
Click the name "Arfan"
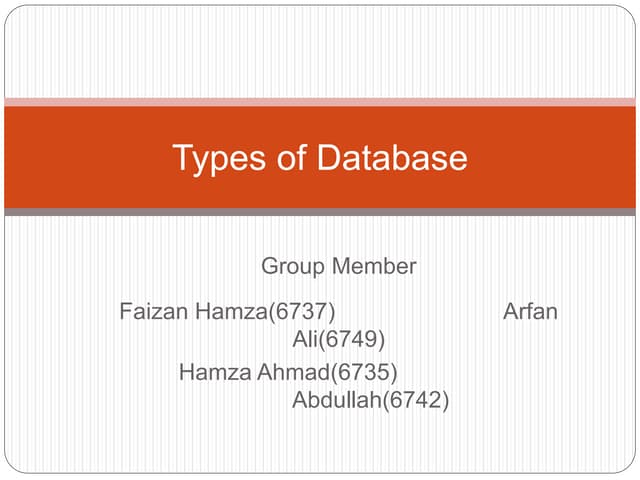coord(530,311)
